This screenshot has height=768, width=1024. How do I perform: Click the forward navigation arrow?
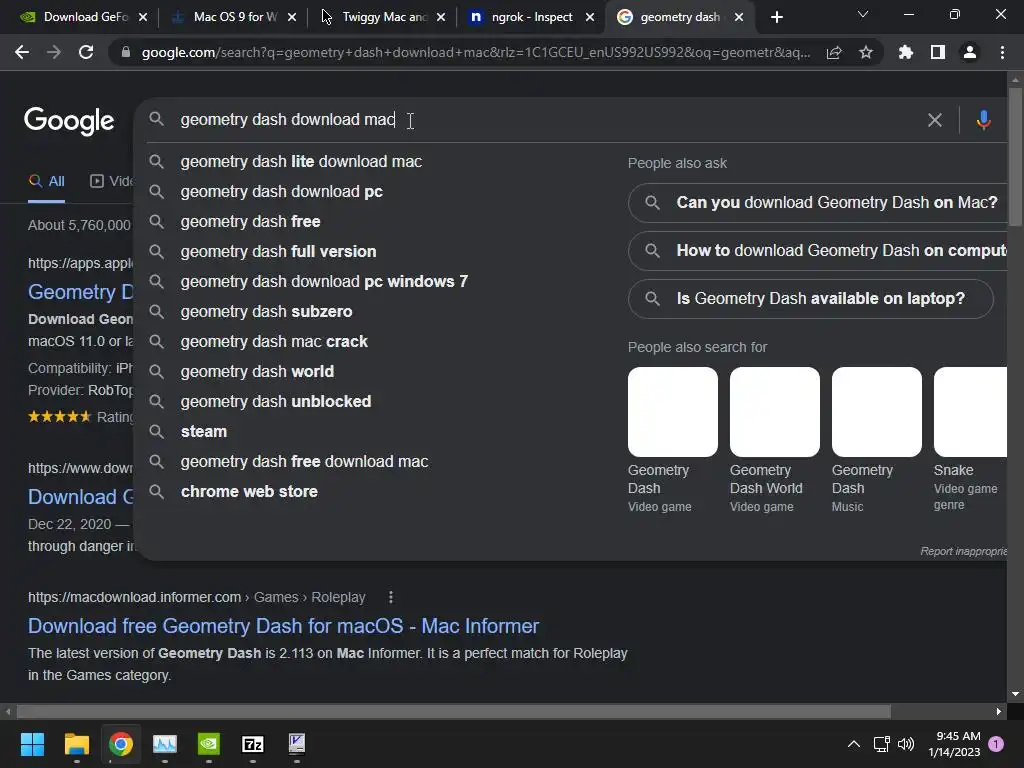[x=54, y=52]
